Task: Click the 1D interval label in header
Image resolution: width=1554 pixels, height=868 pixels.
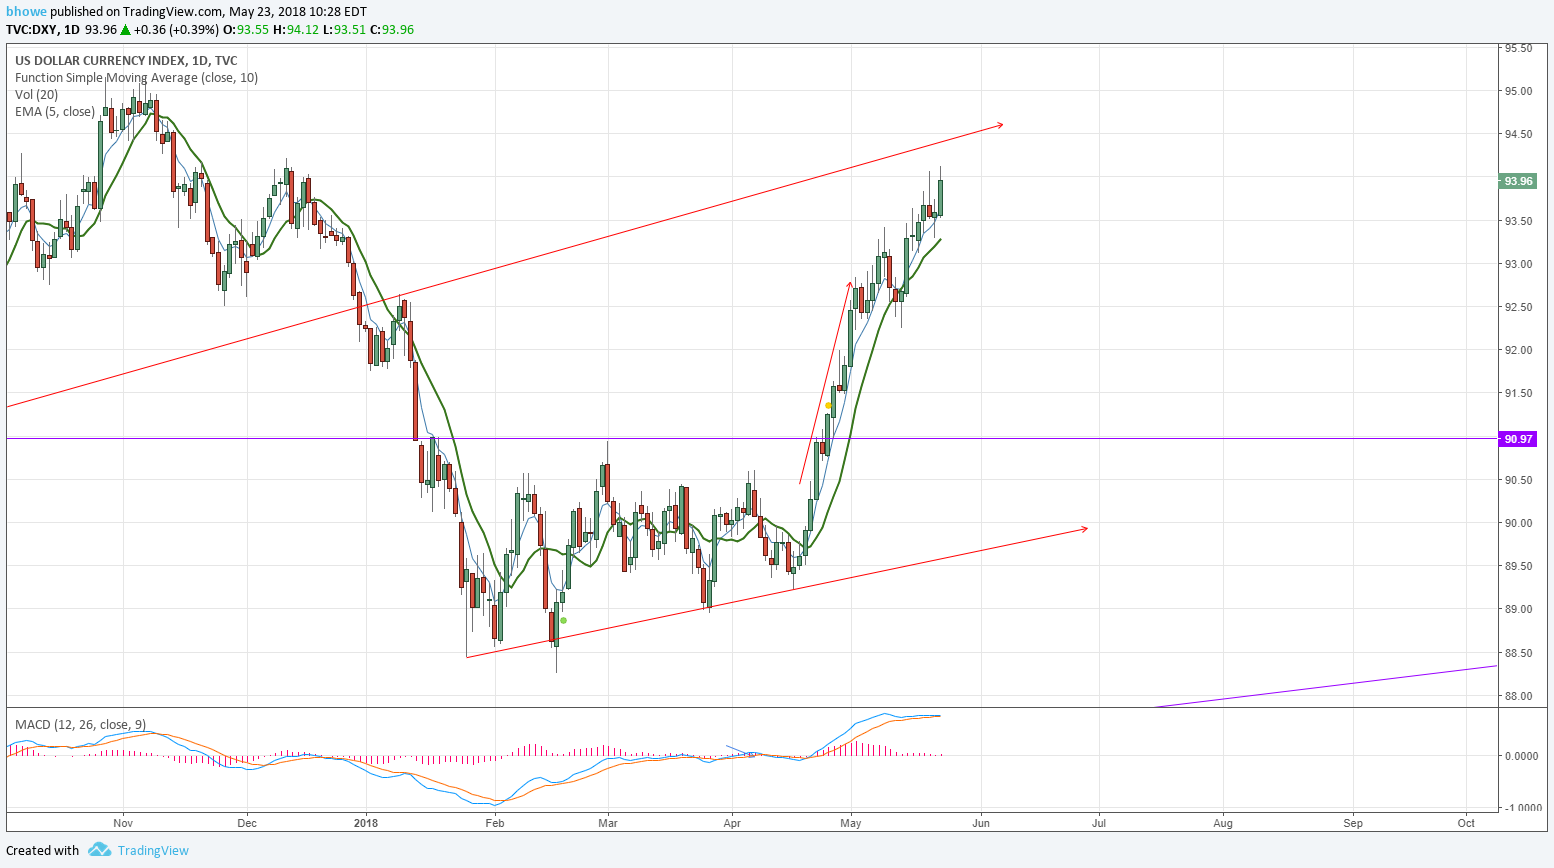Action: [x=71, y=30]
